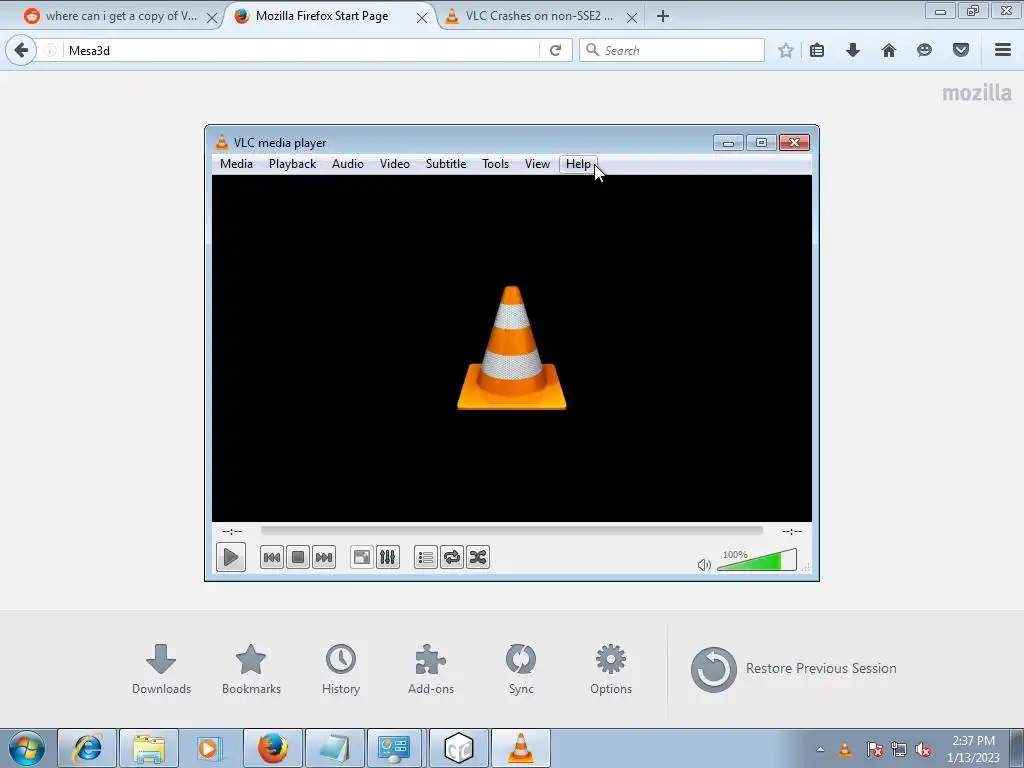This screenshot has height=768, width=1024.
Task: Launch Internet Explorer from taskbar
Action: pos(88,748)
